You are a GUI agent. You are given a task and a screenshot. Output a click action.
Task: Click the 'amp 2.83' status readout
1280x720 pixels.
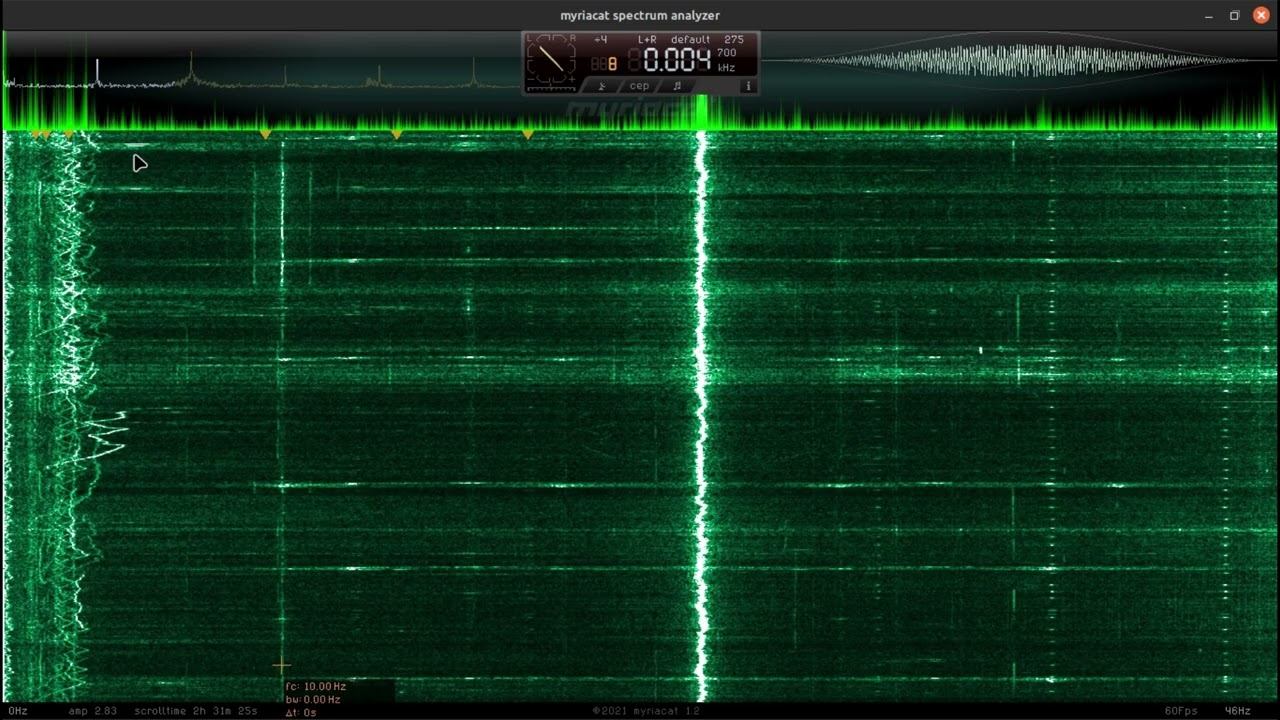click(93, 711)
